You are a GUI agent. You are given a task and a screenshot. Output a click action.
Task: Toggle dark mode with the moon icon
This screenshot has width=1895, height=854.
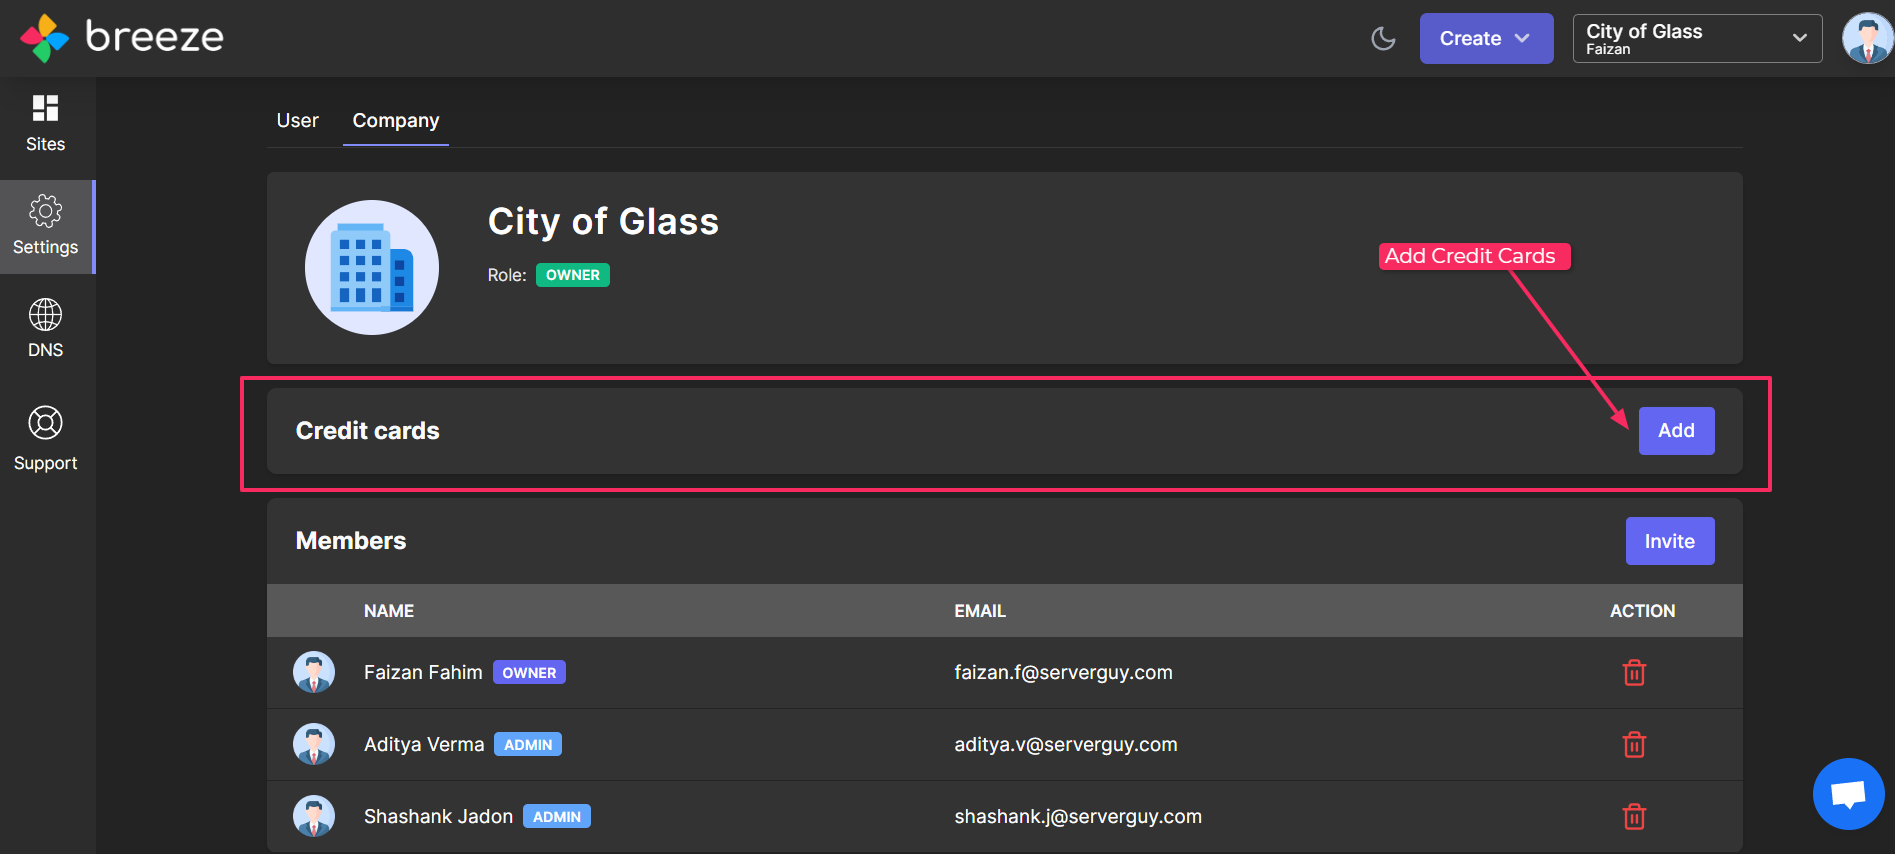1383,39
